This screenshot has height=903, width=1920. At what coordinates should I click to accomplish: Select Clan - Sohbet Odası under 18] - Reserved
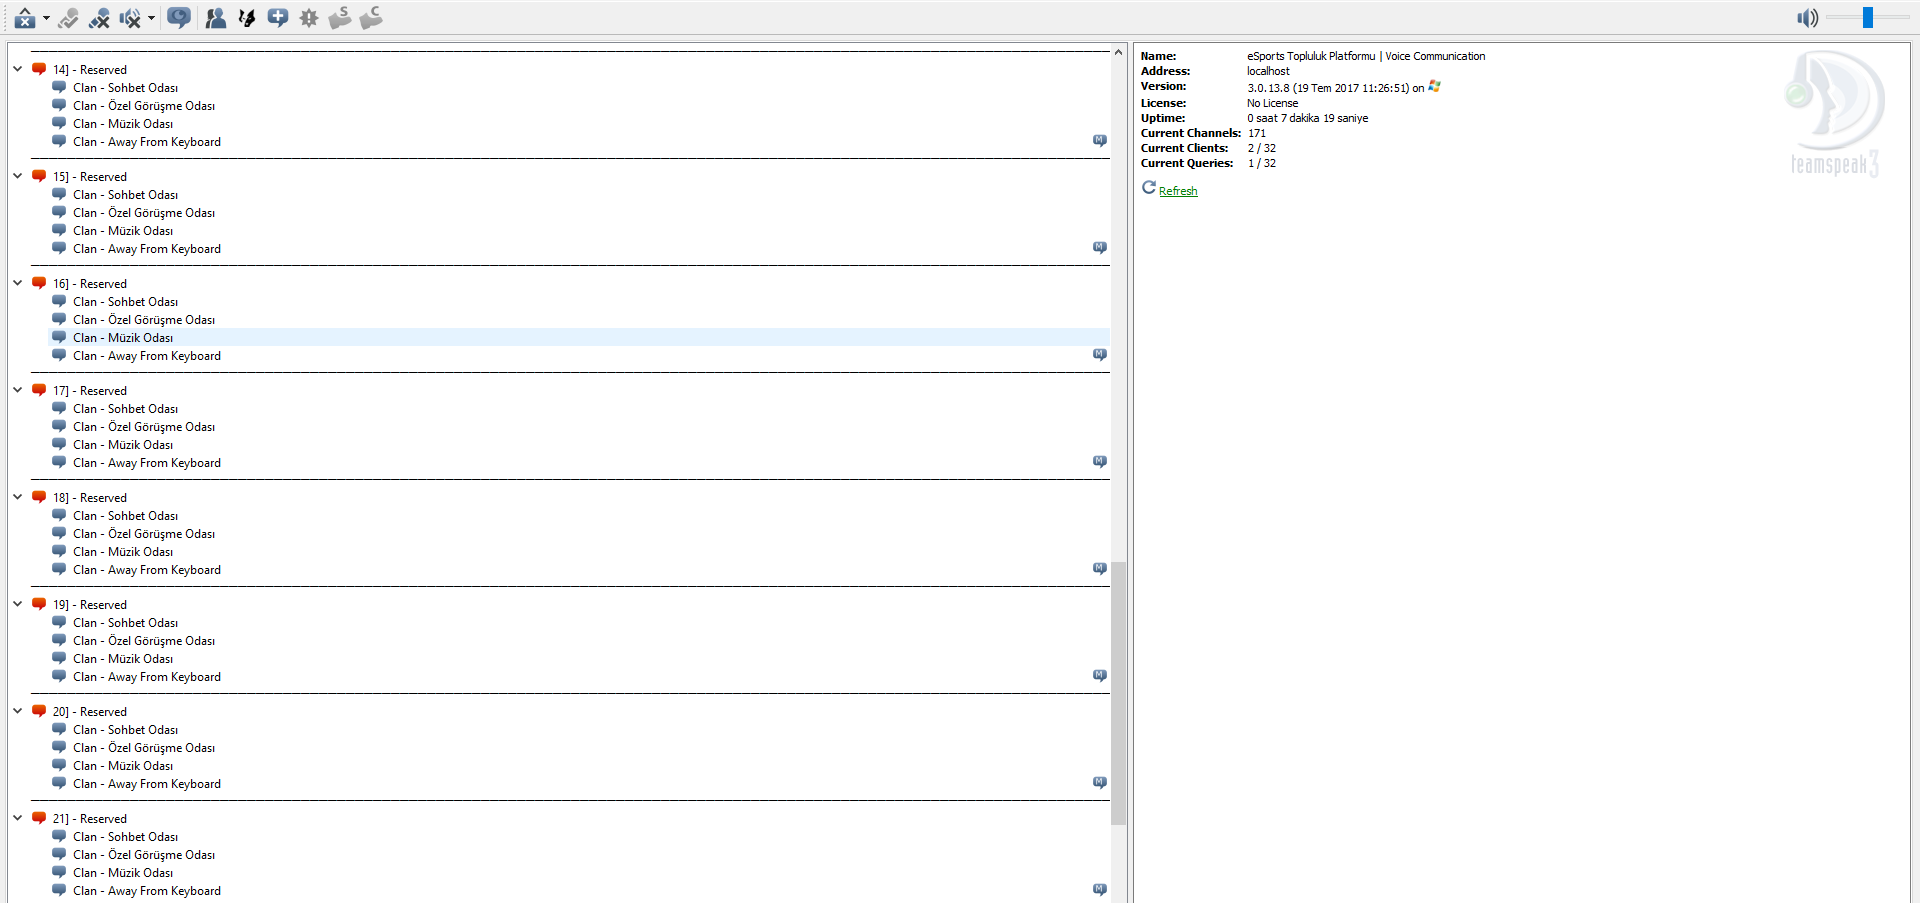click(x=125, y=516)
